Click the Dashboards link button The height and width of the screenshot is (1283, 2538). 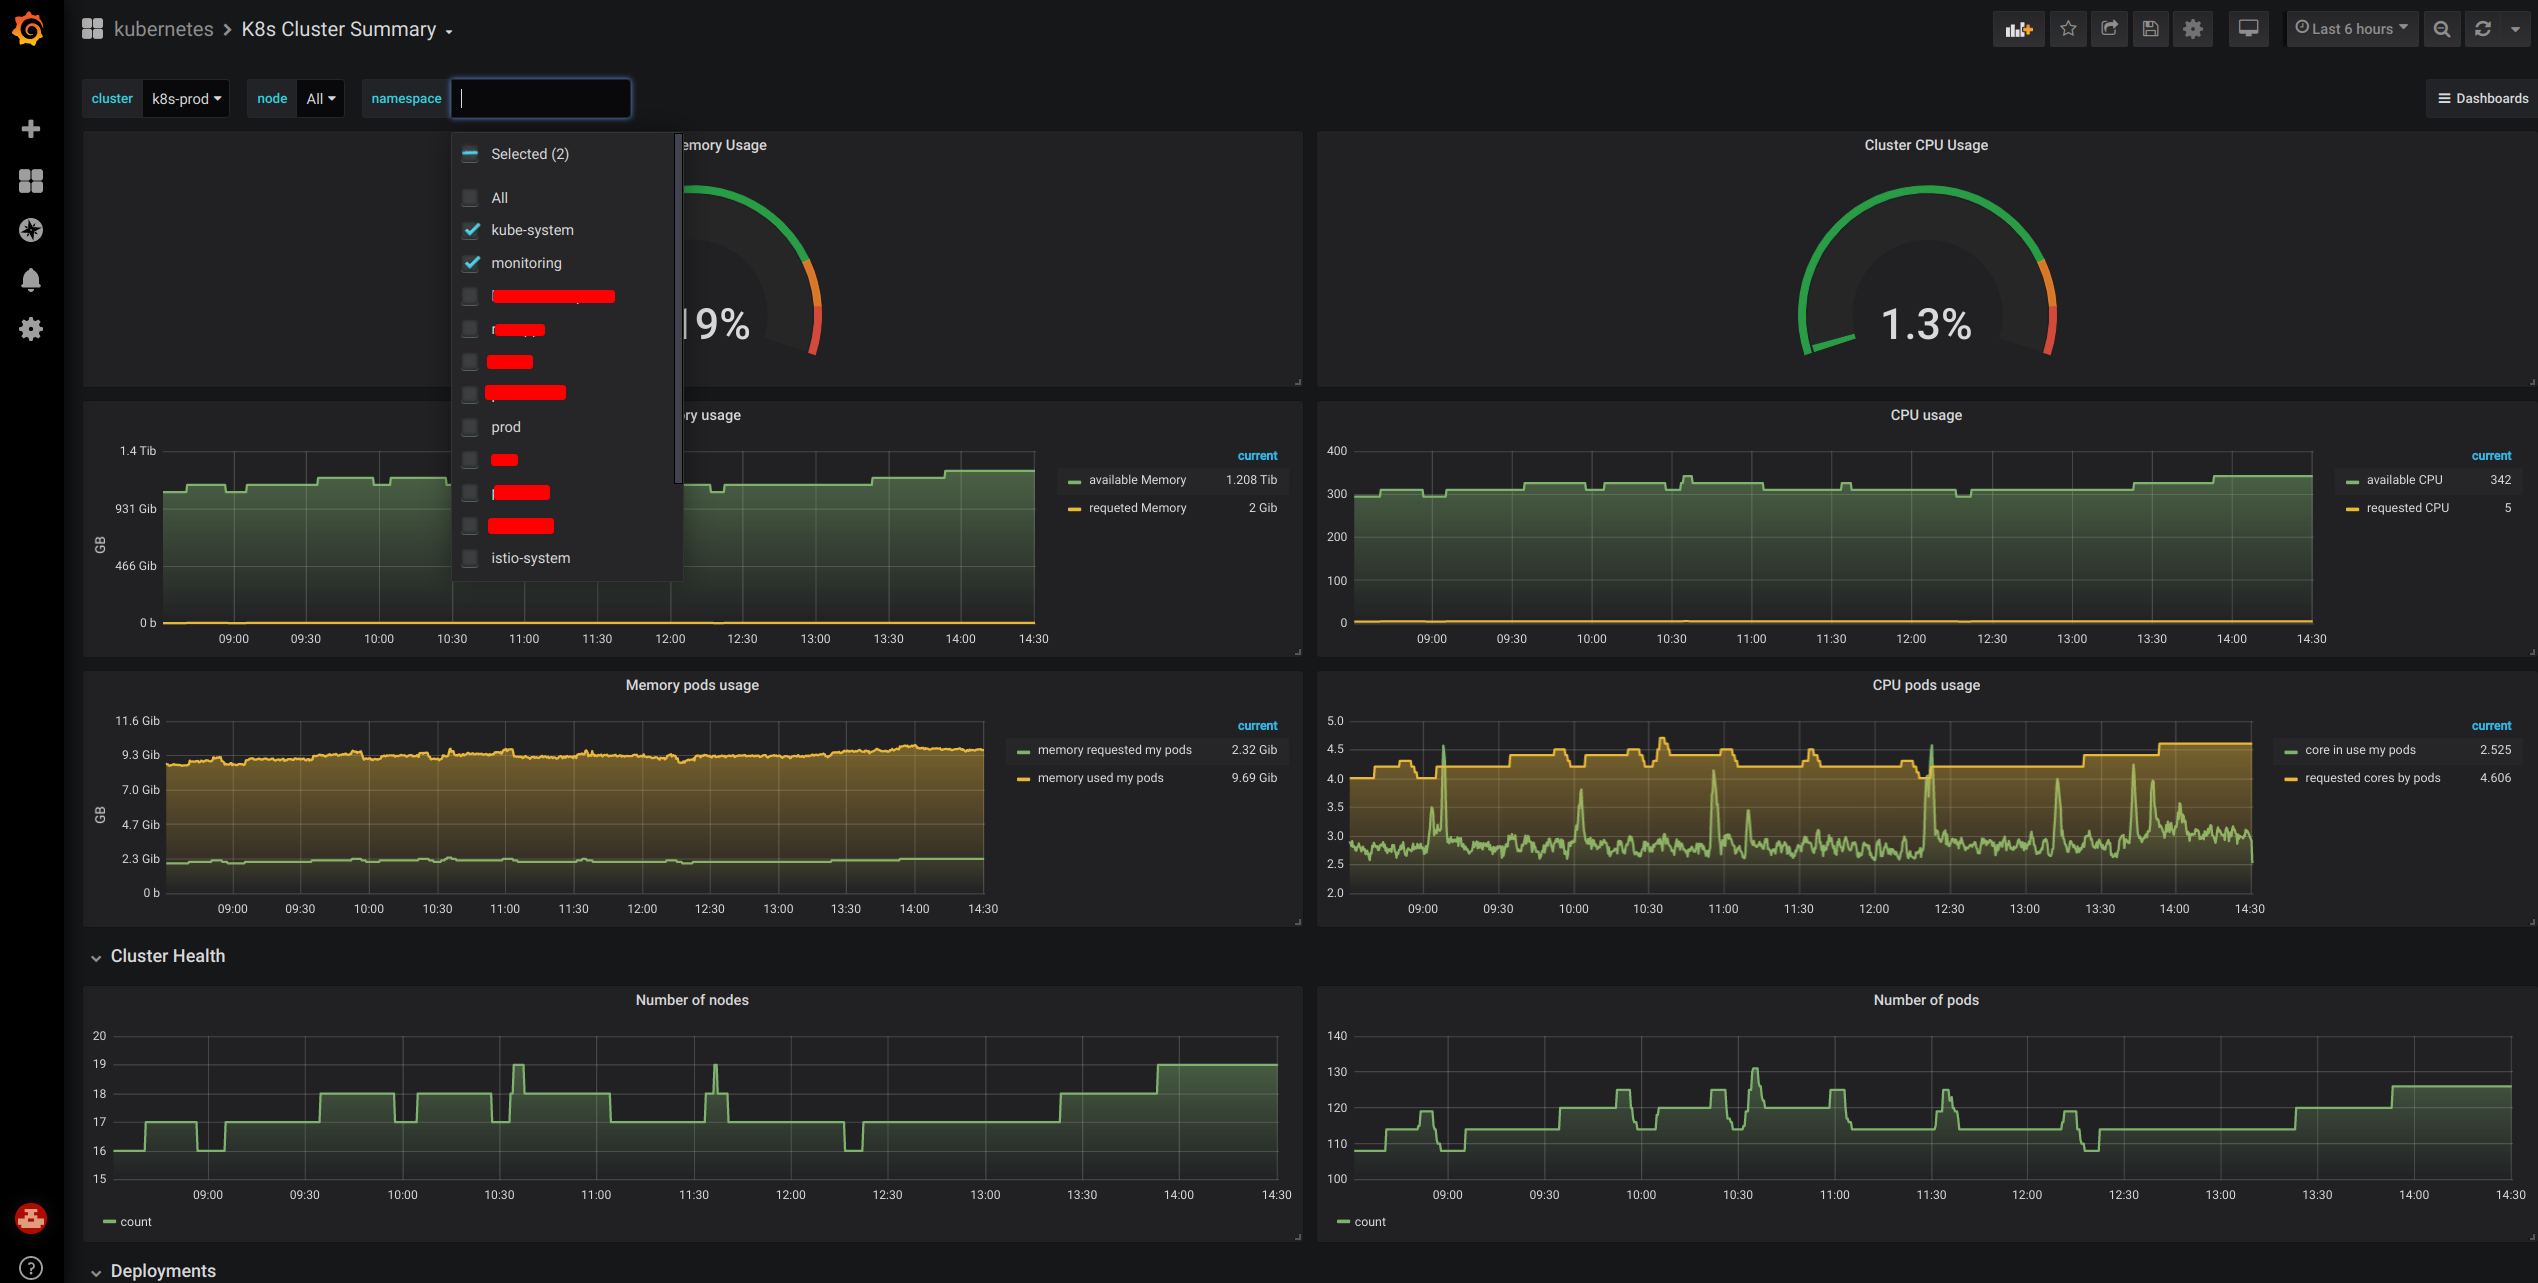point(2482,98)
